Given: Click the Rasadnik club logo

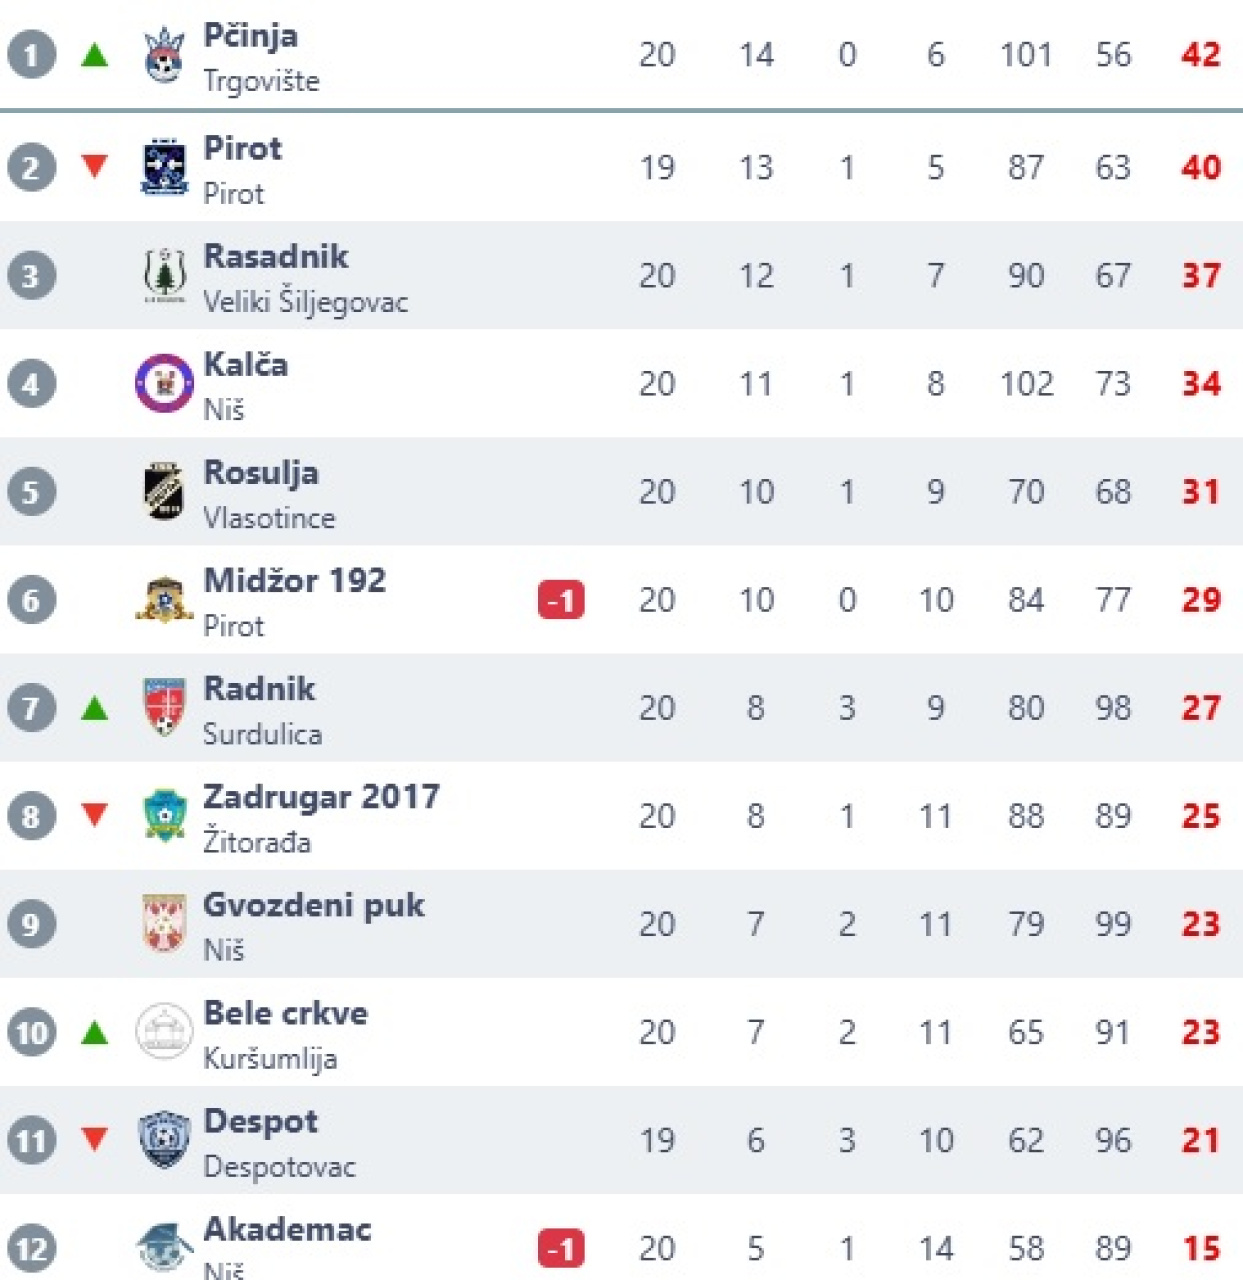Looking at the screenshot, I should pyautogui.click(x=164, y=276).
